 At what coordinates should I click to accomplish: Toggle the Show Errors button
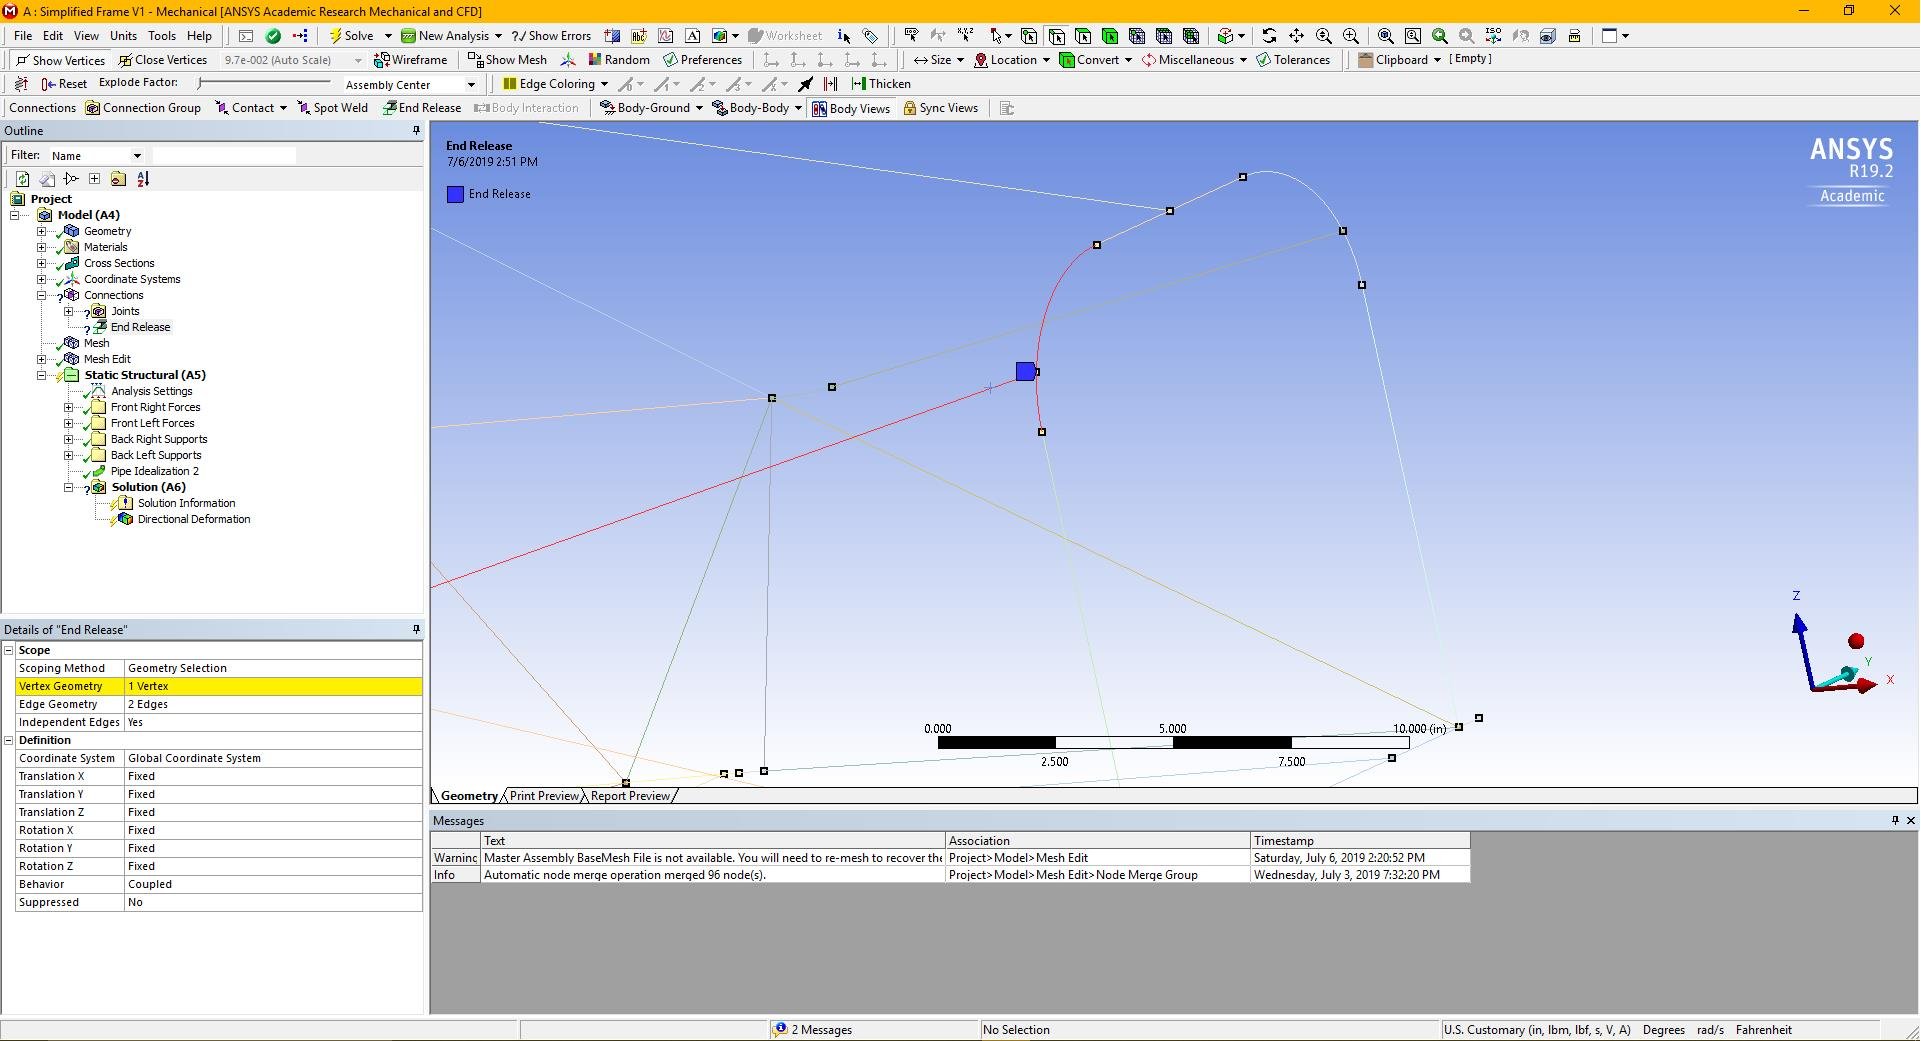point(551,36)
